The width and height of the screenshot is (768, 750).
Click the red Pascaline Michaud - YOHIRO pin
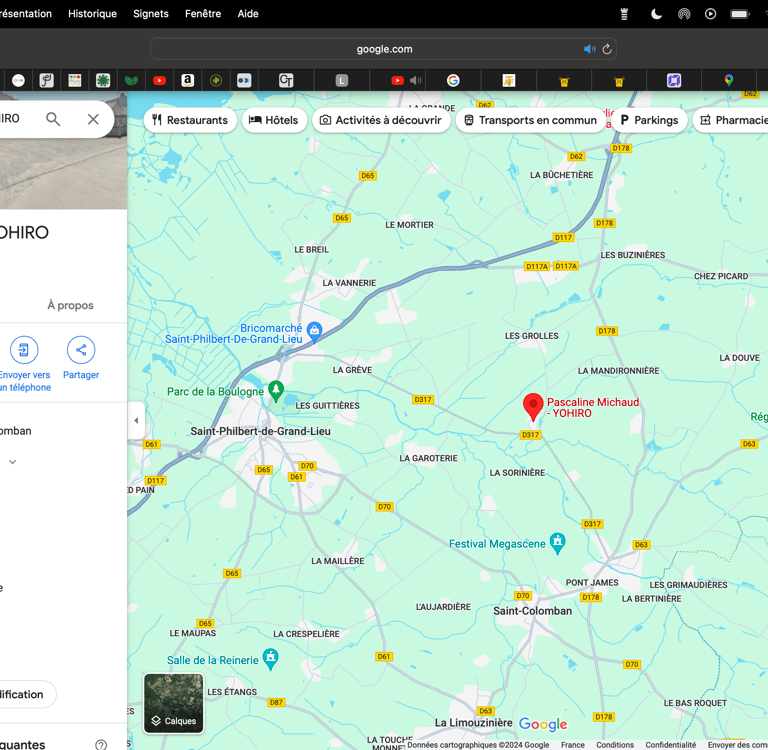pos(533,407)
